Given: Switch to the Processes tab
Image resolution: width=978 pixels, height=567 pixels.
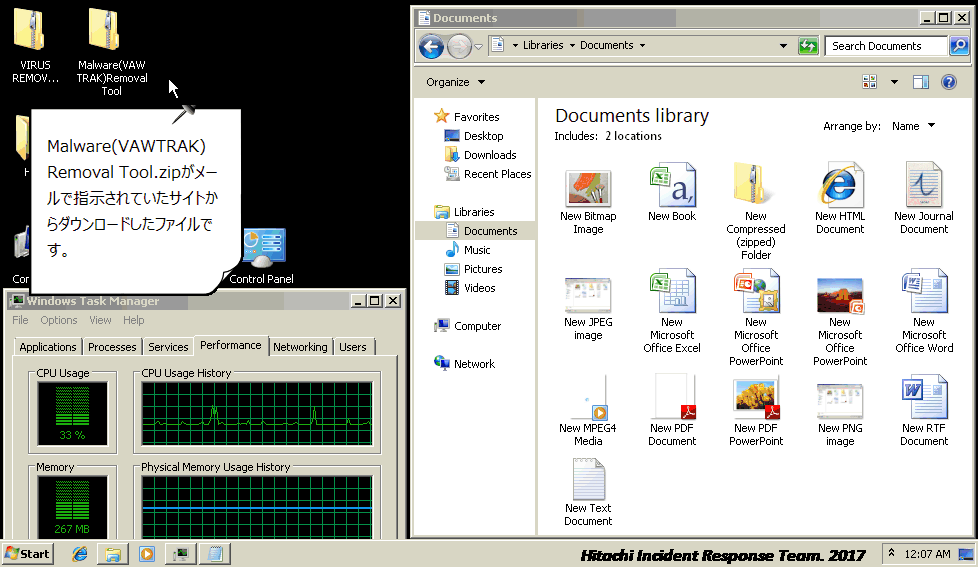Looking at the screenshot, I should tap(112, 347).
